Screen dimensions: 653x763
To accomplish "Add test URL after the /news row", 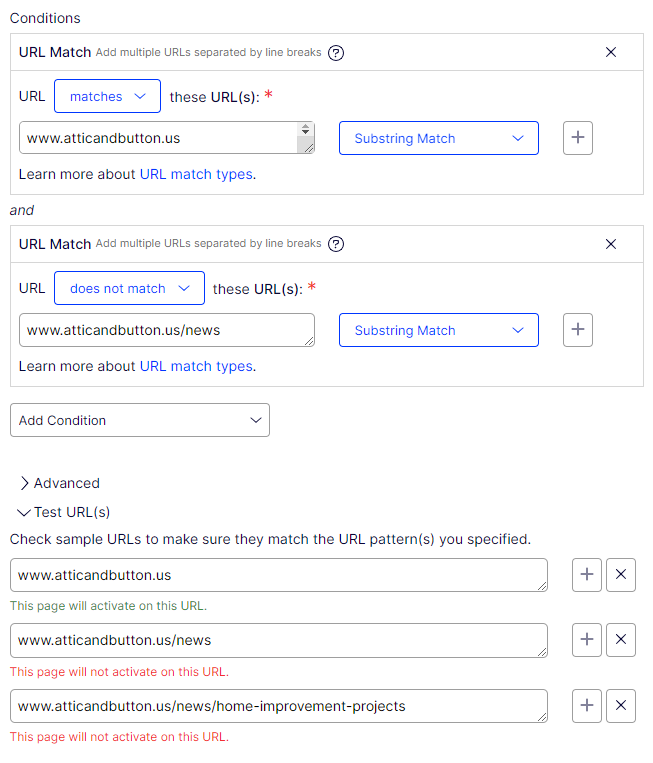I will (x=587, y=640).
